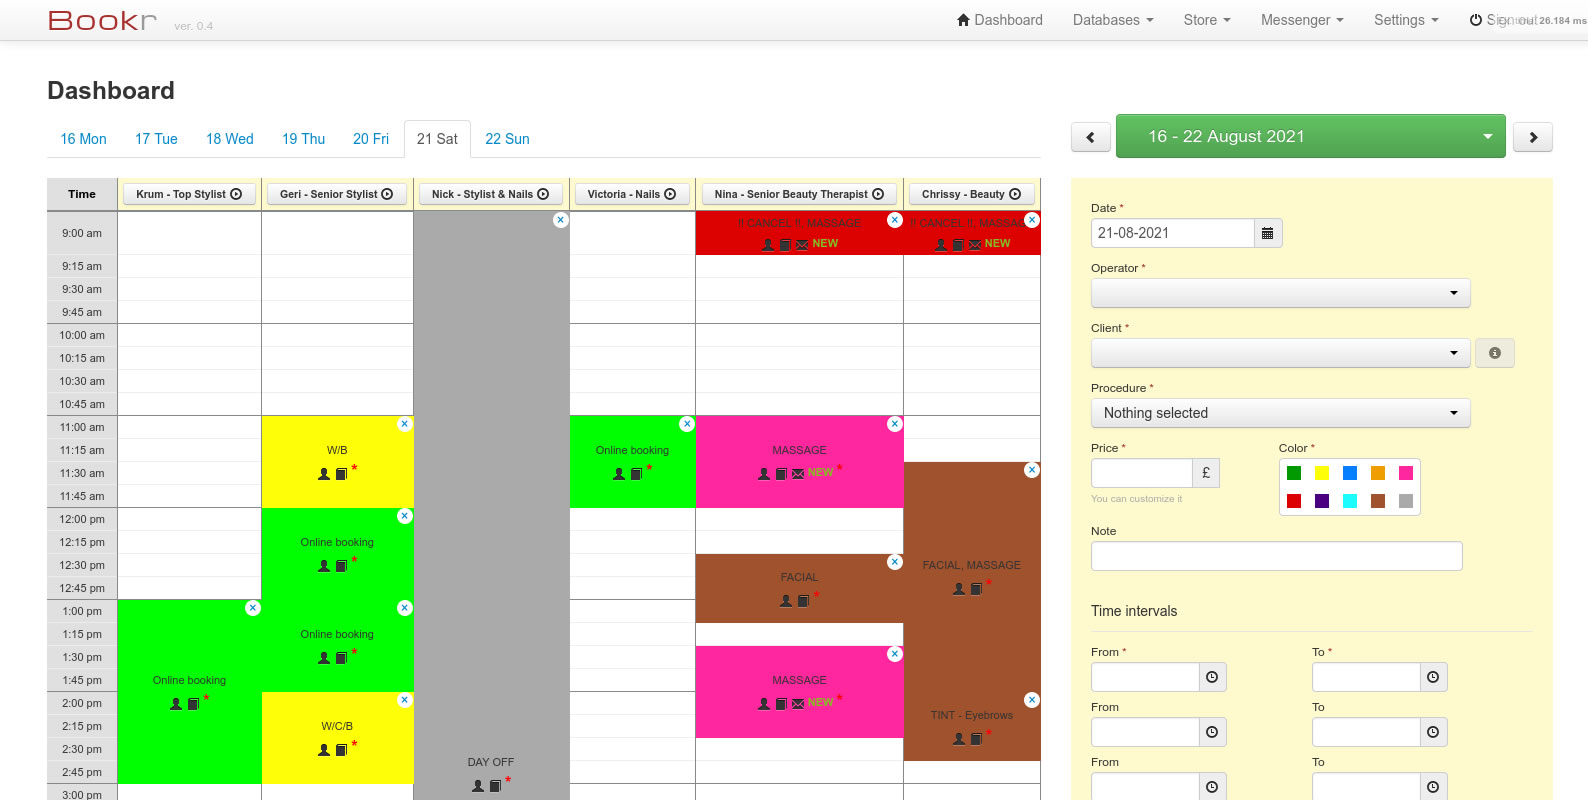Click the client info icon button
Screen dimensions: 1588x800
tap(1494, 353)
